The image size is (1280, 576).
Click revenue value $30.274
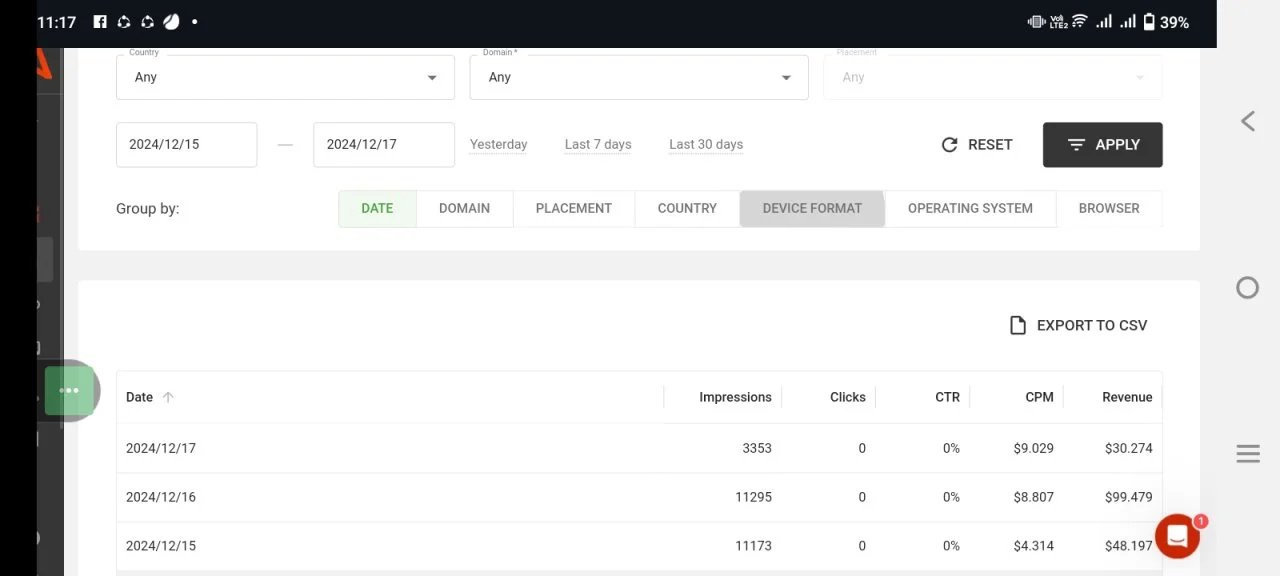point(1129,448)
